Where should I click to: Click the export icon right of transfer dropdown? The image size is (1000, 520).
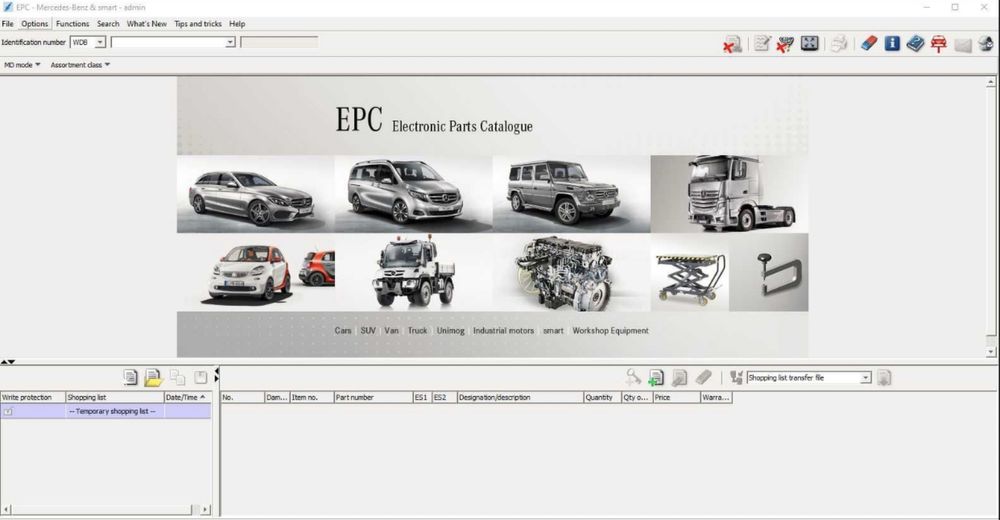tap(883, 378)
